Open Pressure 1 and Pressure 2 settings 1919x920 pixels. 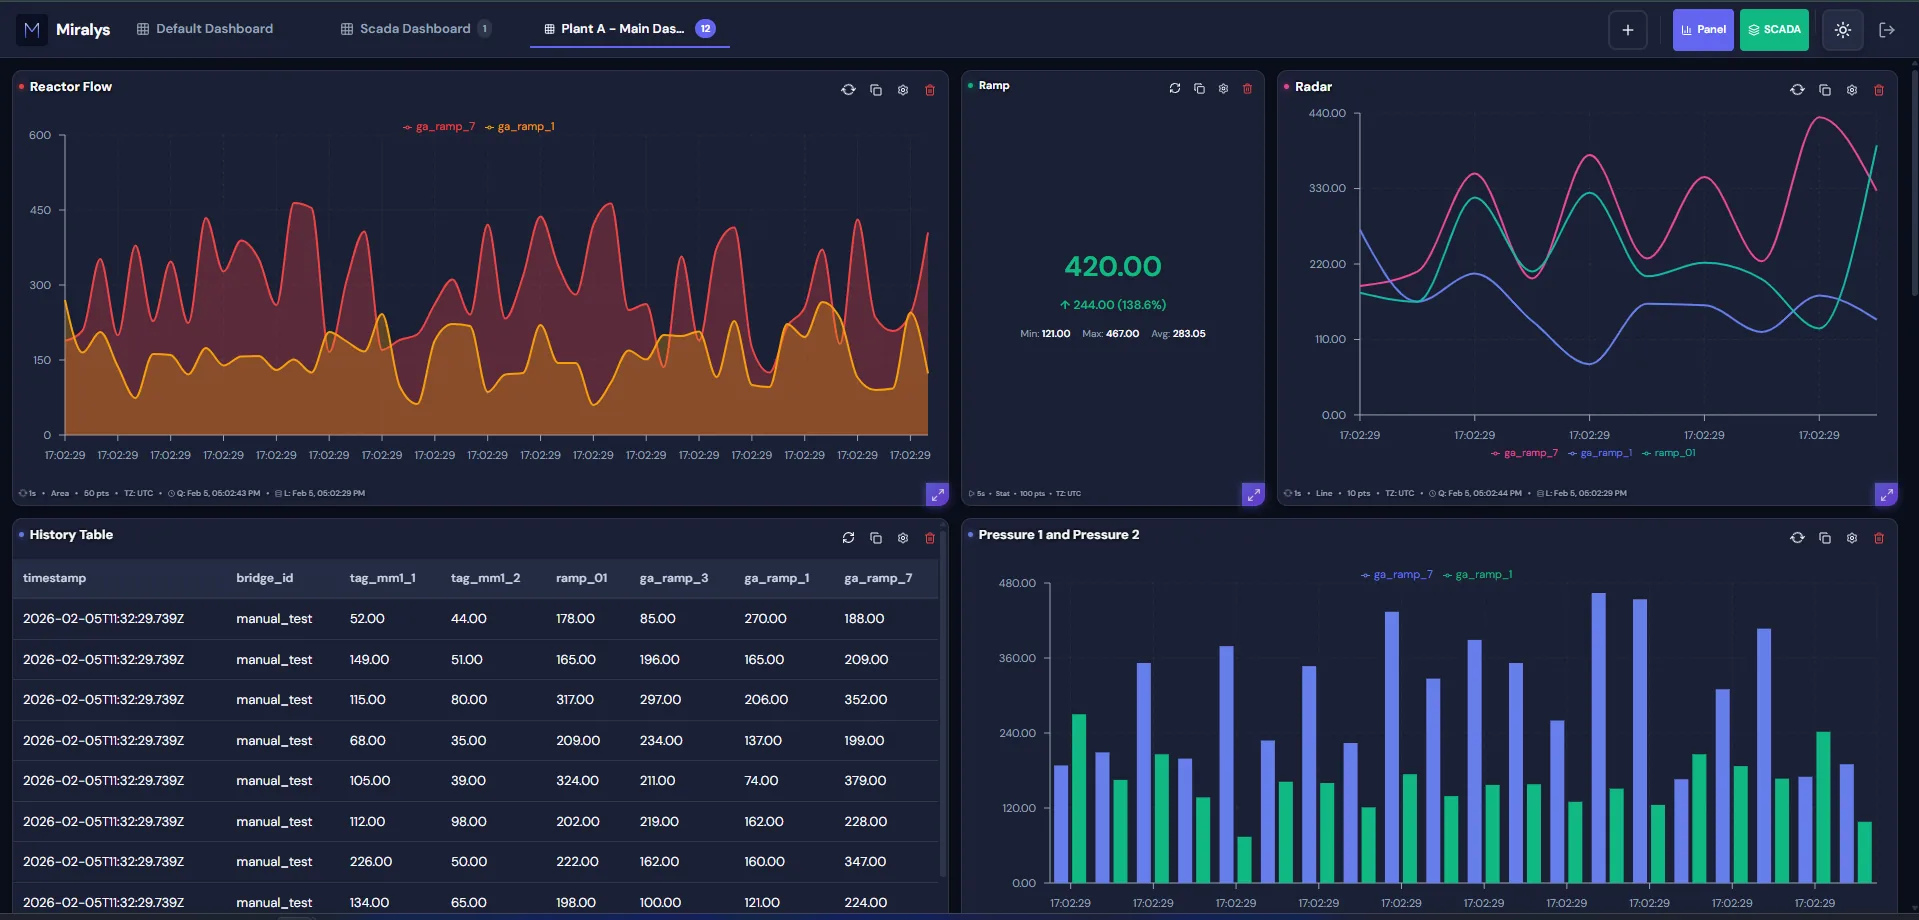point(1852,538)
